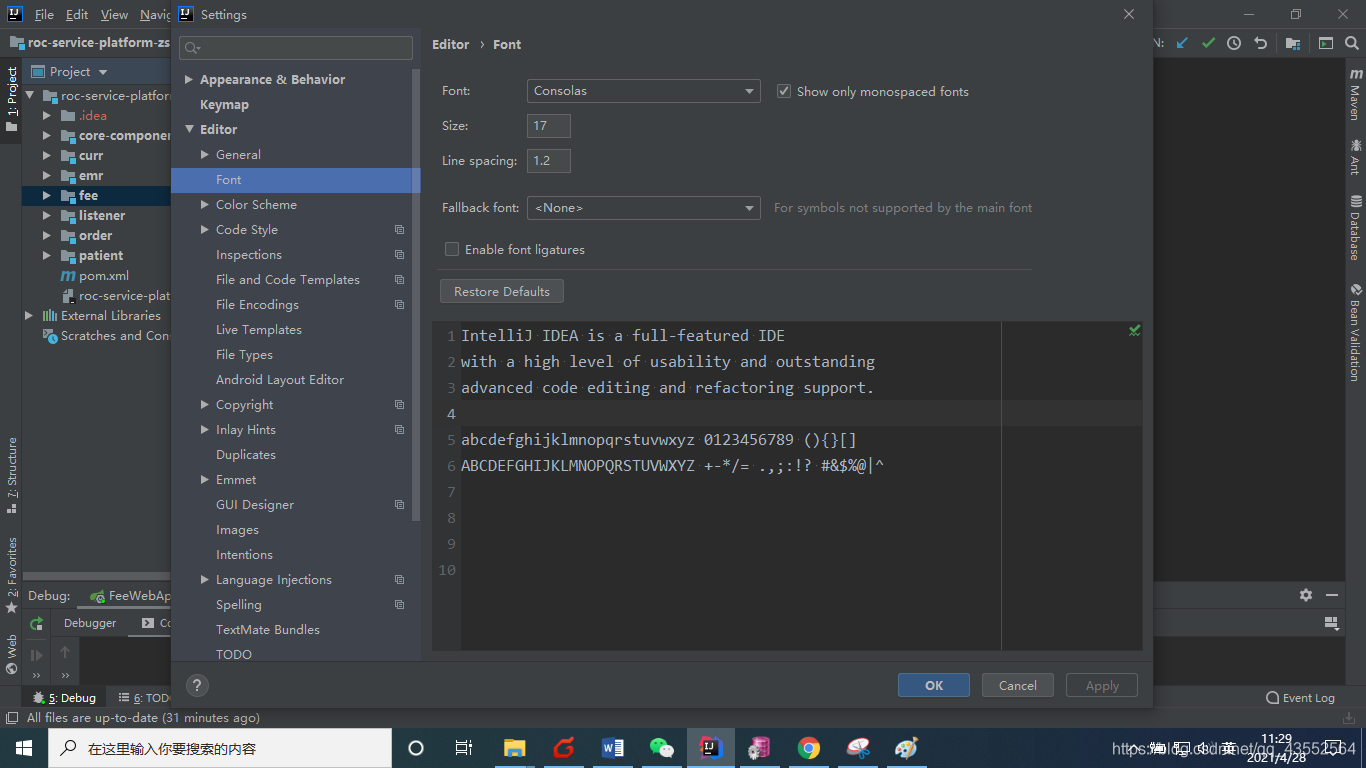Click the Windows Start button
Viewport: 1366px width, 768px height.
24,748
